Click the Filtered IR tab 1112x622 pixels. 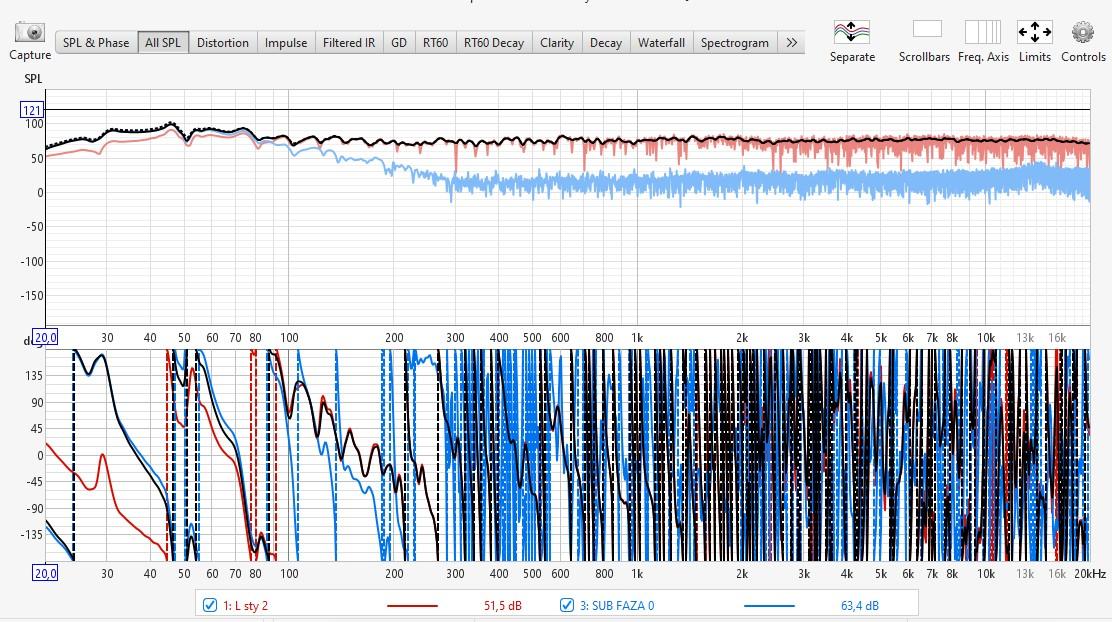(x=349, y=43)
